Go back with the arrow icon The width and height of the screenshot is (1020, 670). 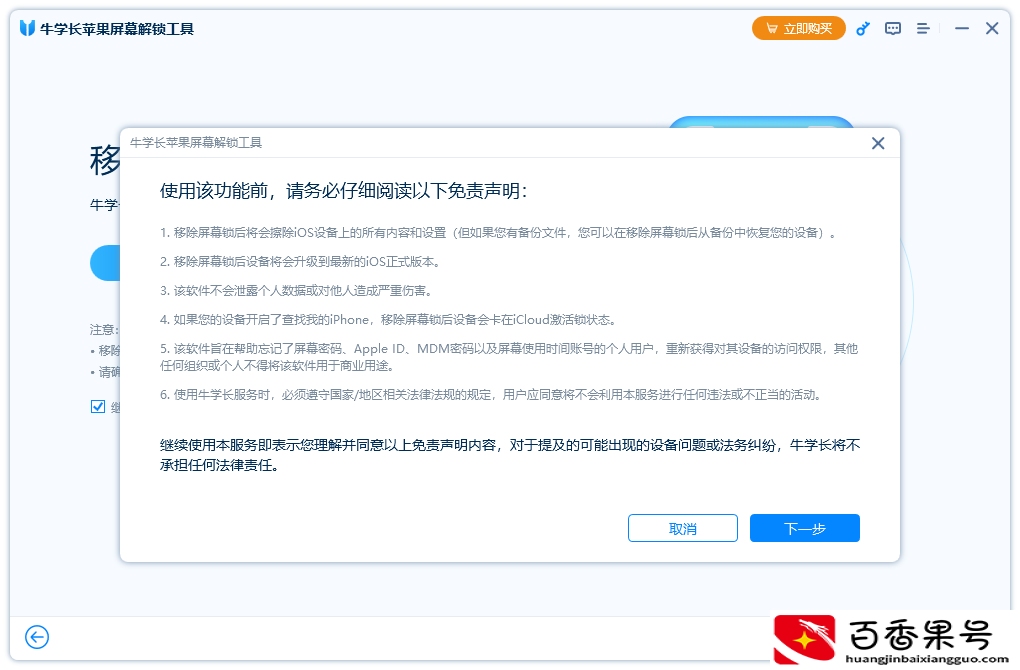[37, 637]
